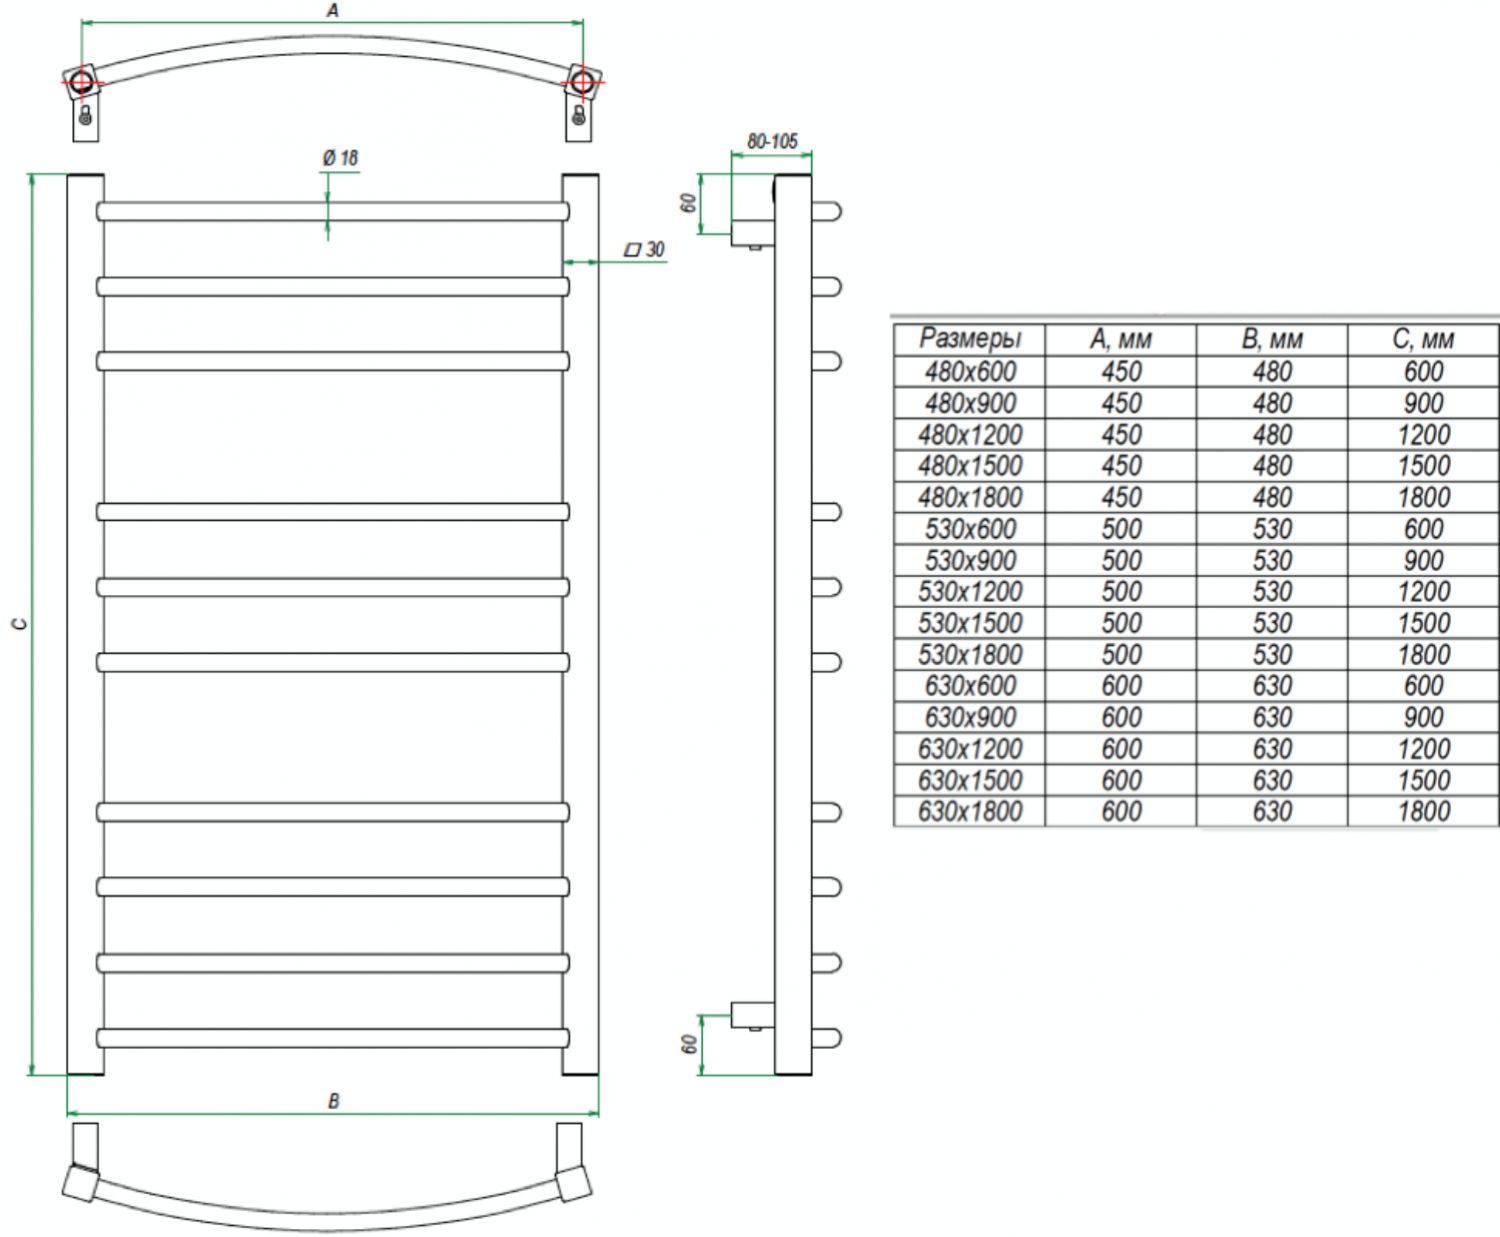Click the square 30 profile dimension label
The height and width of the screenshot is (1237, 1500).
[x=644, y=249]
